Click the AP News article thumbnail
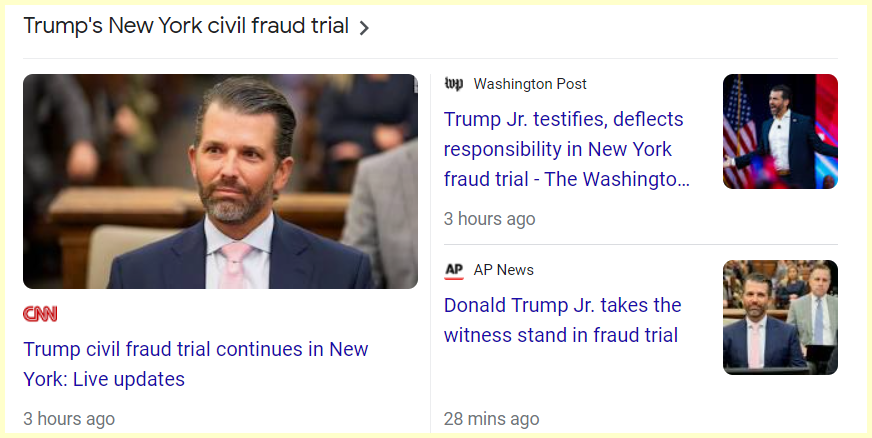Screen dimensions: 872x438 tap(780, 317)
